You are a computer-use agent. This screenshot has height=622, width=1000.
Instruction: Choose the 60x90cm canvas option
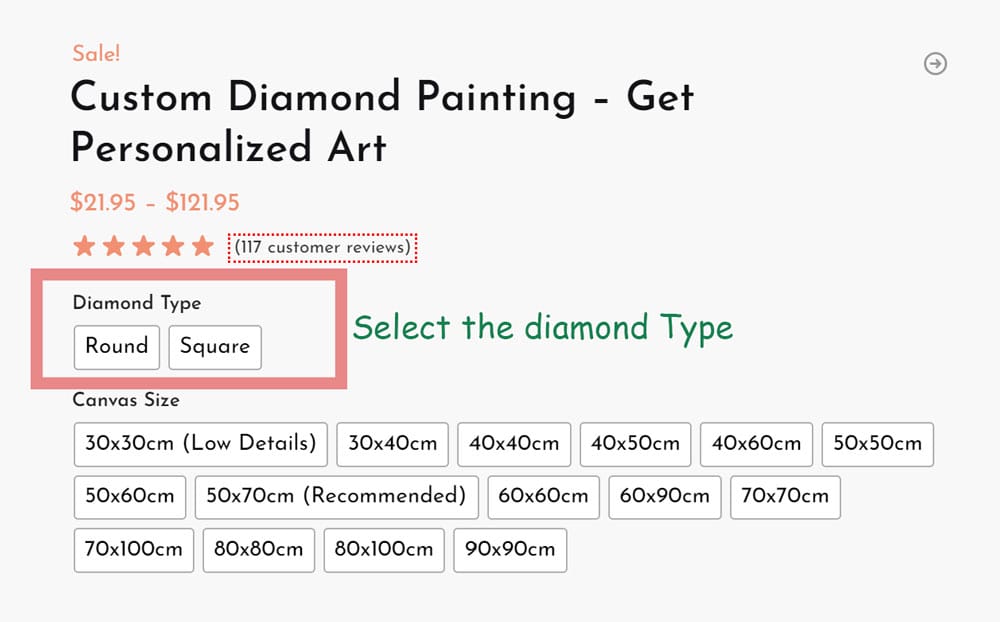(x=664, y=497)
